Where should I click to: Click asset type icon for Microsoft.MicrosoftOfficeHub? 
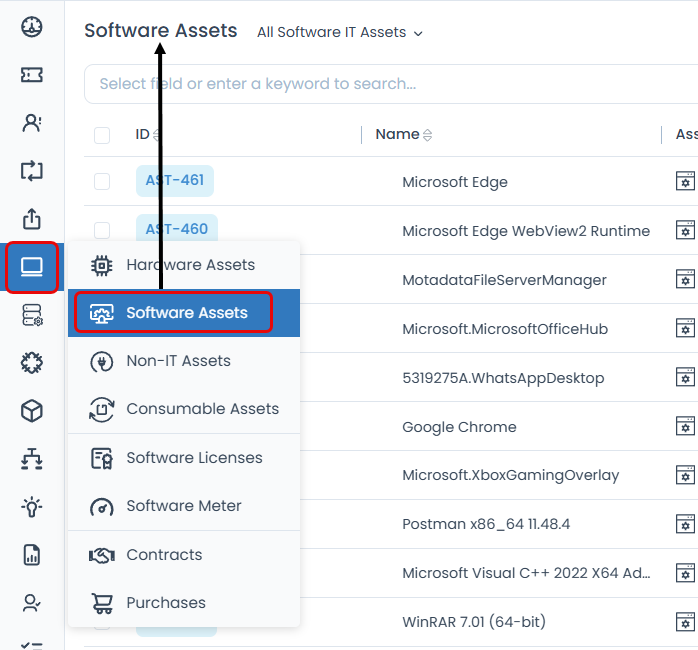click(685, 328)
